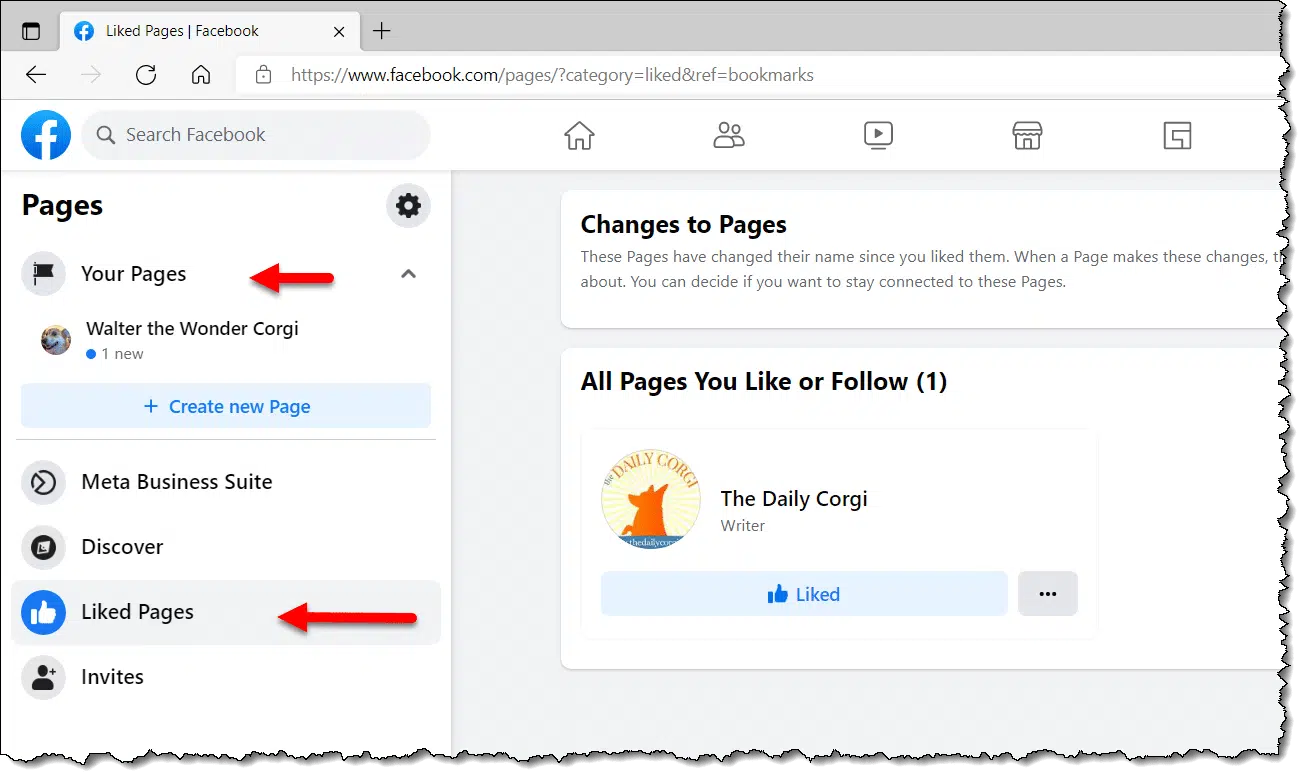Open the Invites menu item
This screenshot has height=780, width=1309.
[x=226, y=677]
